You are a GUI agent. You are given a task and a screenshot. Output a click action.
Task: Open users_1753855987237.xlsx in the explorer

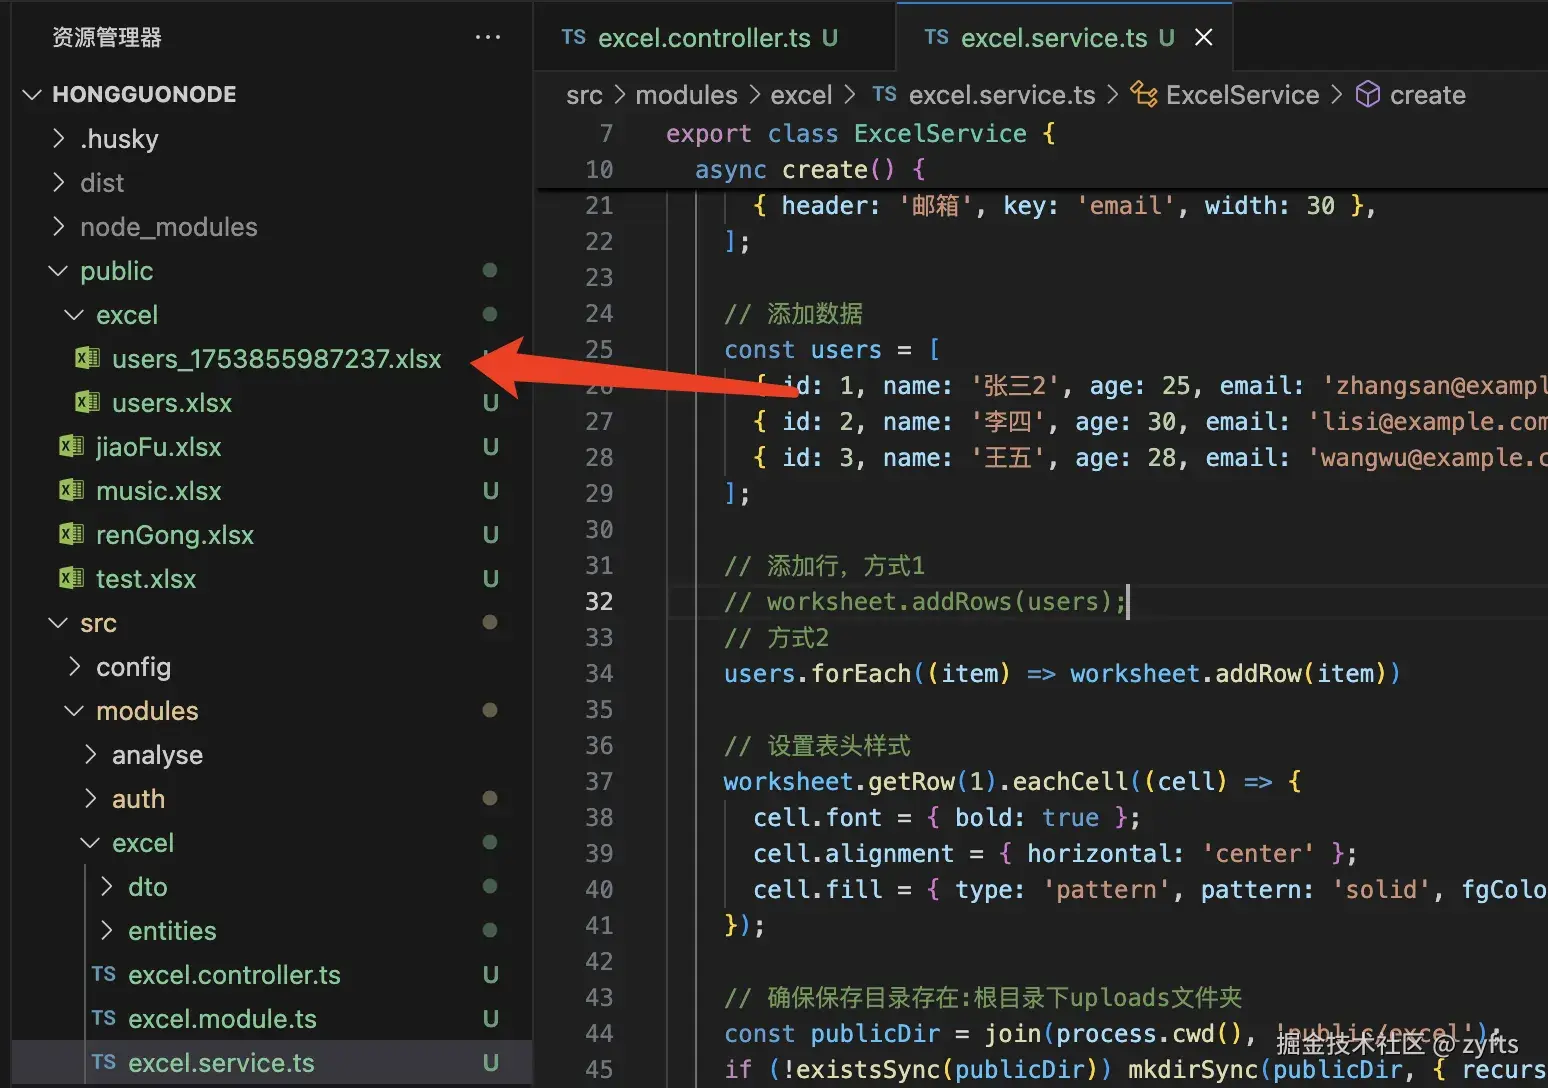coord(276,358)
